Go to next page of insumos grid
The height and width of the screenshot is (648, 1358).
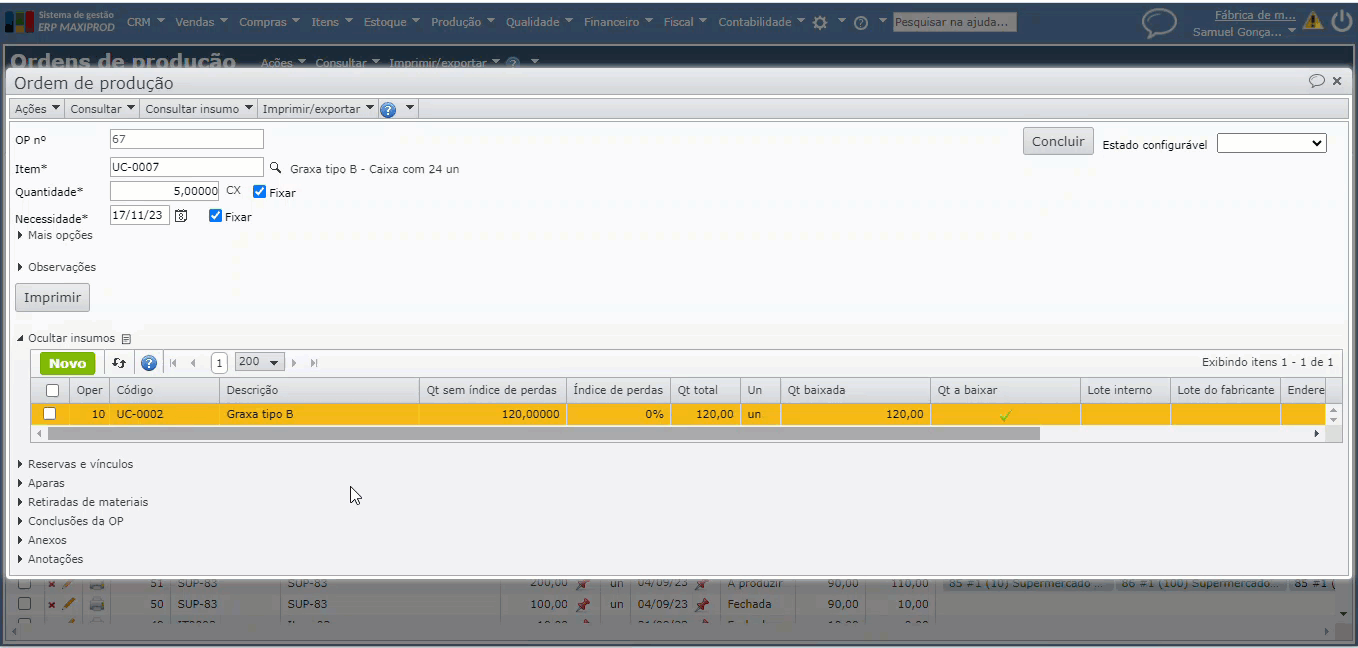(x=294, y=363)
